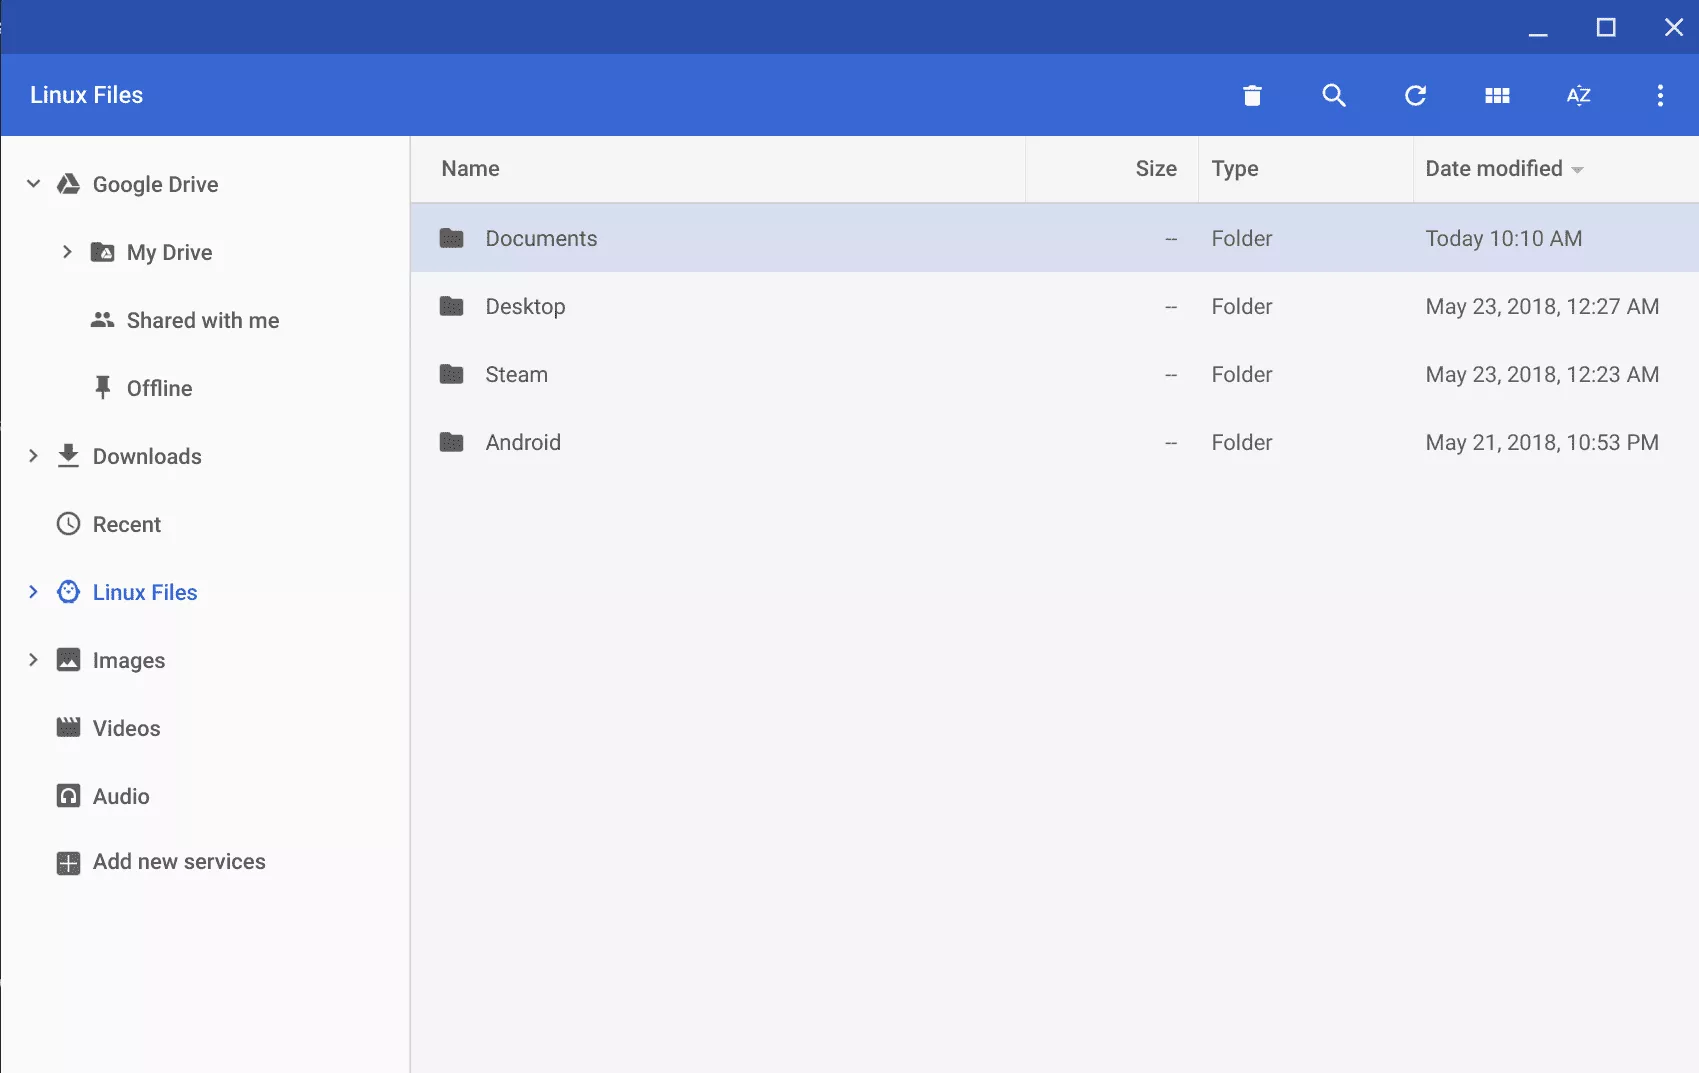Select the Videos sidebar item
The image size is (1699, 1073).
coord(126,728)
